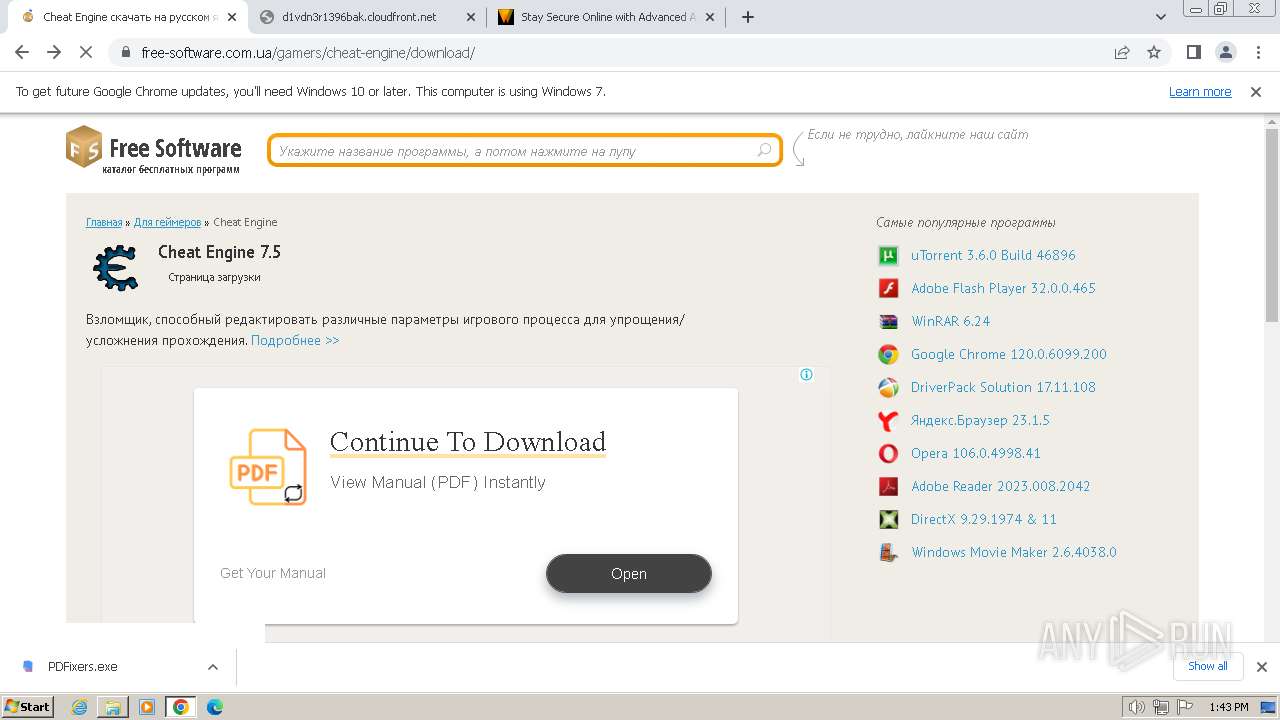Click the Adobe Flash Player red icon
The image size is (1280, 720).
click(x=888, y=288)
